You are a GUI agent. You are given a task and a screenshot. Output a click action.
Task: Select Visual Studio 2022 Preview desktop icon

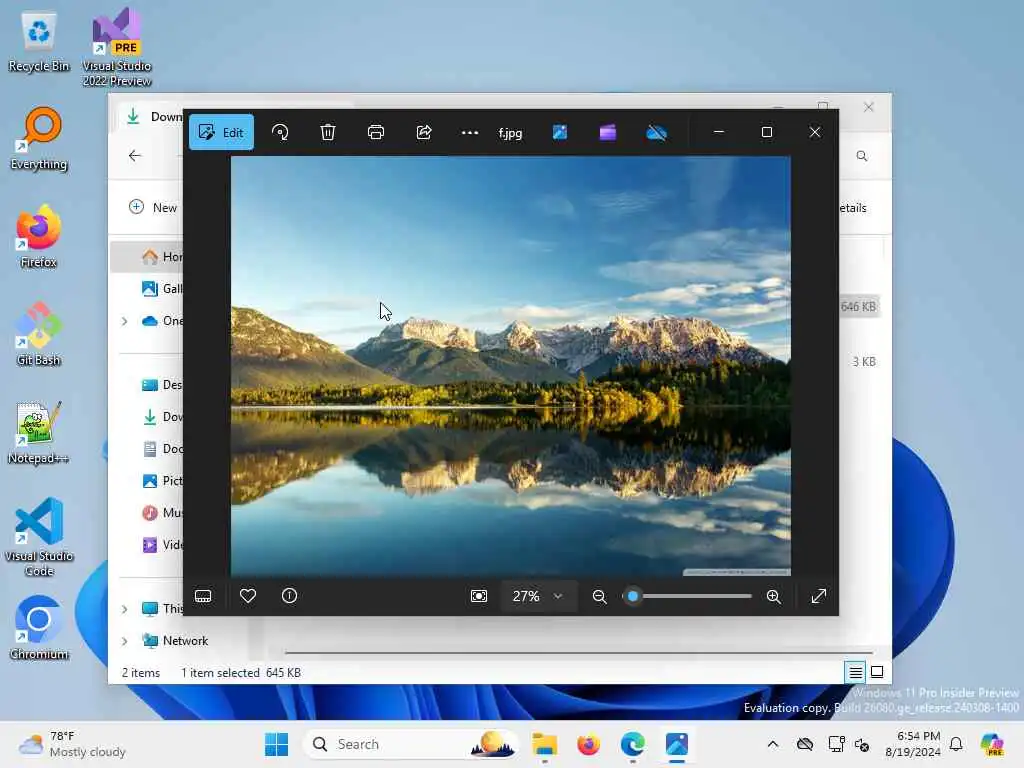click(x=117, y=47)
